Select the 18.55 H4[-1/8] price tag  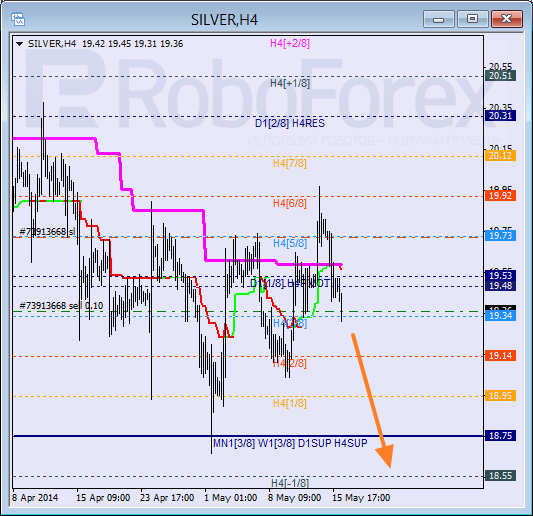point(500,476)
